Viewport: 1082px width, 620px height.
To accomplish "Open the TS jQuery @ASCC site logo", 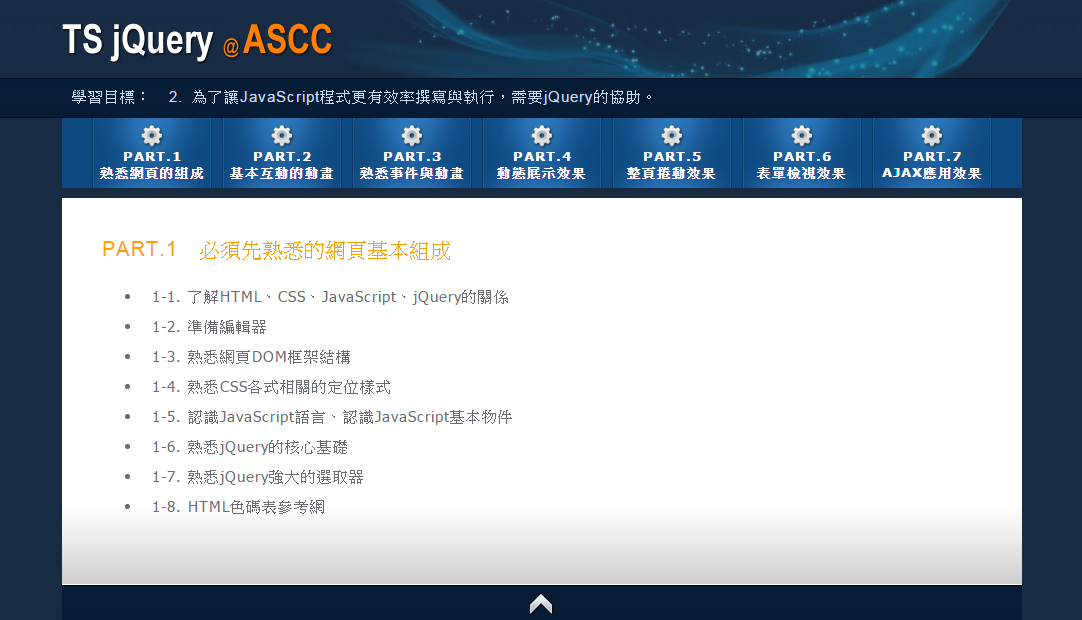I will tap(197, 41).
